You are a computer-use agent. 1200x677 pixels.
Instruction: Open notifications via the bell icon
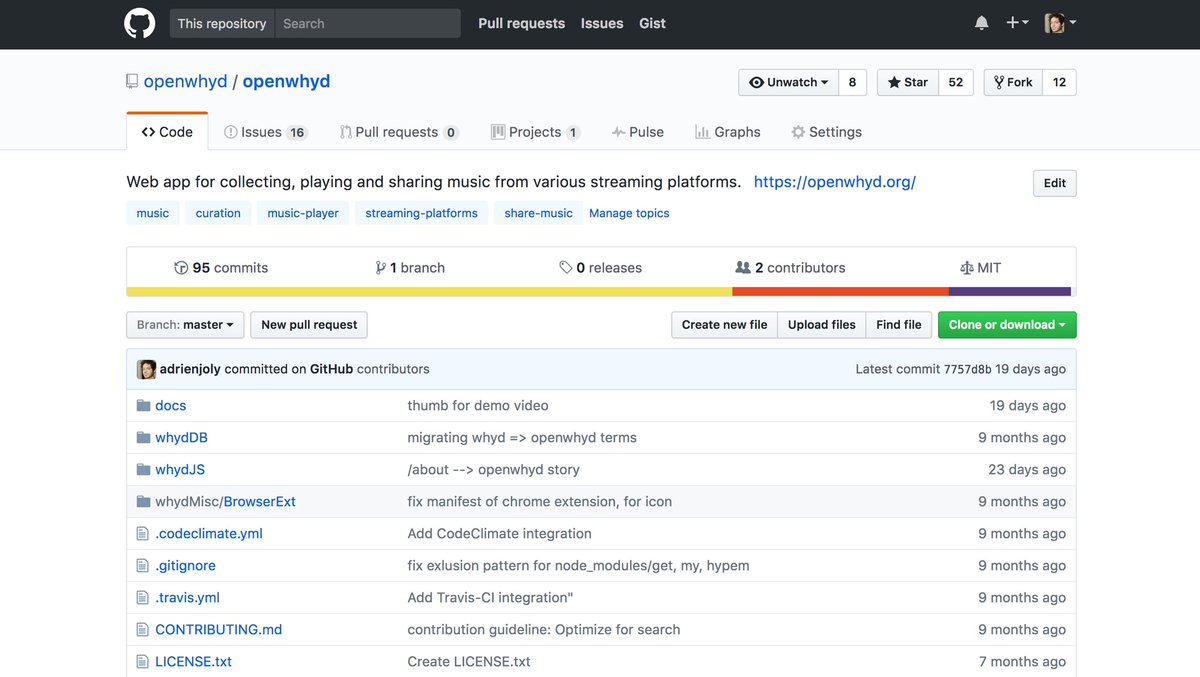click(981, 22)
